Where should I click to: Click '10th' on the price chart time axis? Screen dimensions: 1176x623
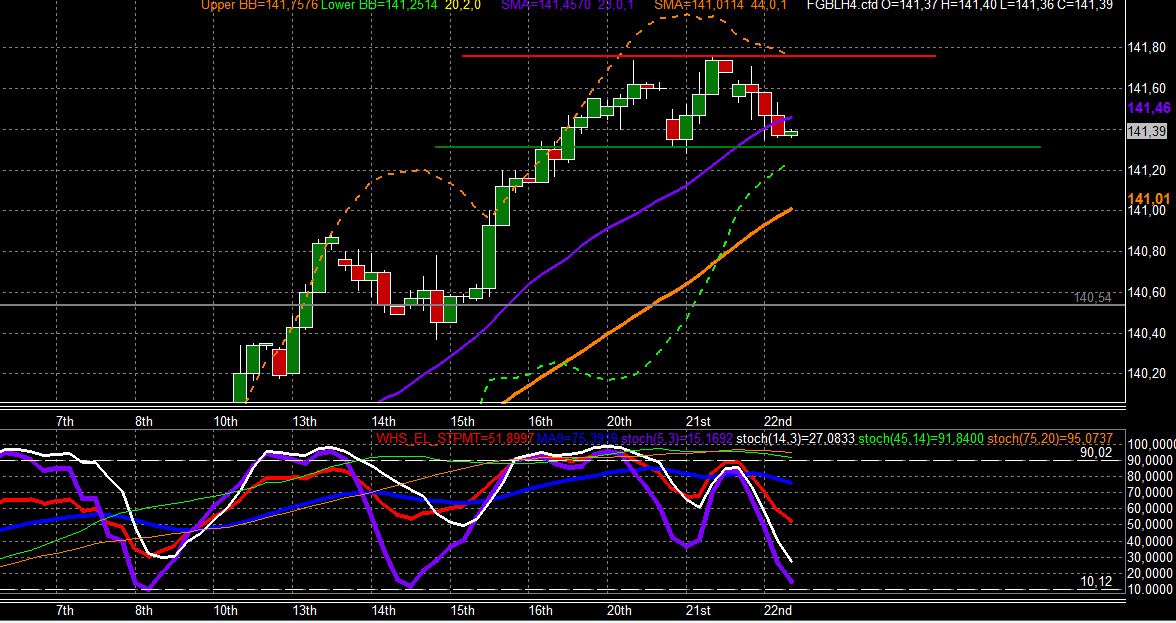[224, 421]
